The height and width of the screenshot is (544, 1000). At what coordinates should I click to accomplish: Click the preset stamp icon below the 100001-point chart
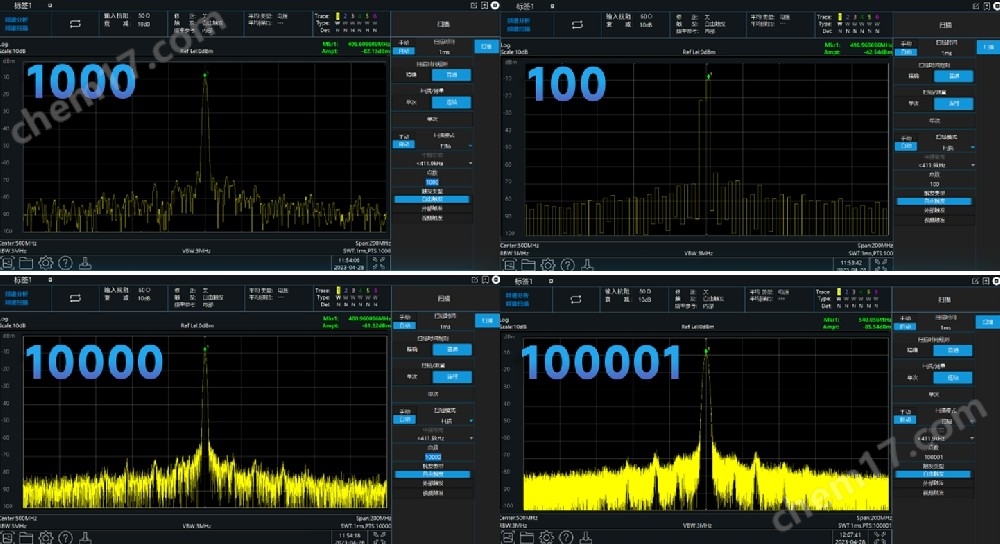point(585,538)
